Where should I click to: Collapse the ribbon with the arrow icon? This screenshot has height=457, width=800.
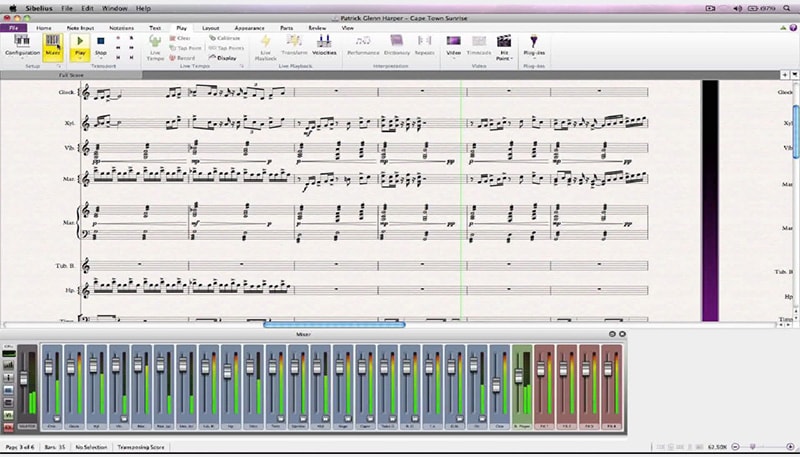(x=784, y=28)
